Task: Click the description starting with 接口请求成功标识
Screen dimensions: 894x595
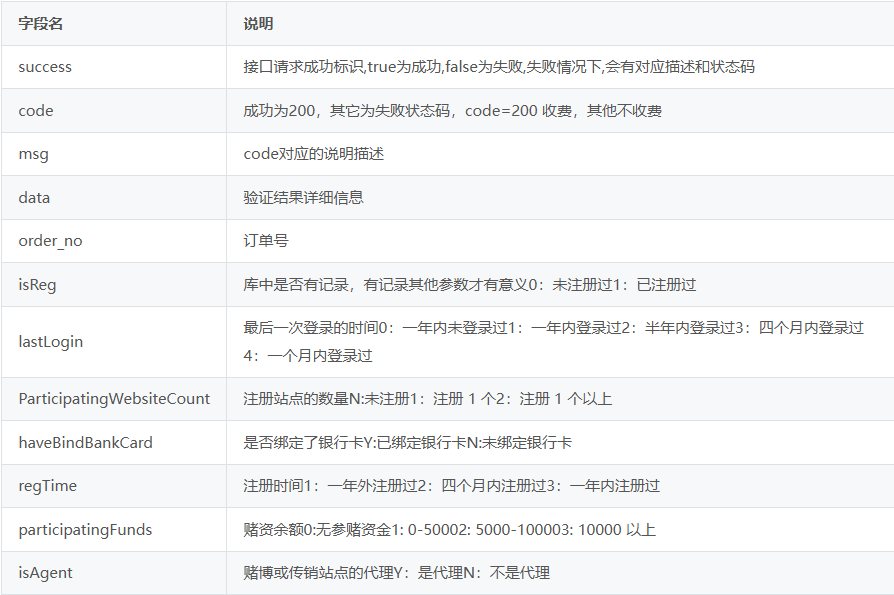Action: click(x=498, y=67)
